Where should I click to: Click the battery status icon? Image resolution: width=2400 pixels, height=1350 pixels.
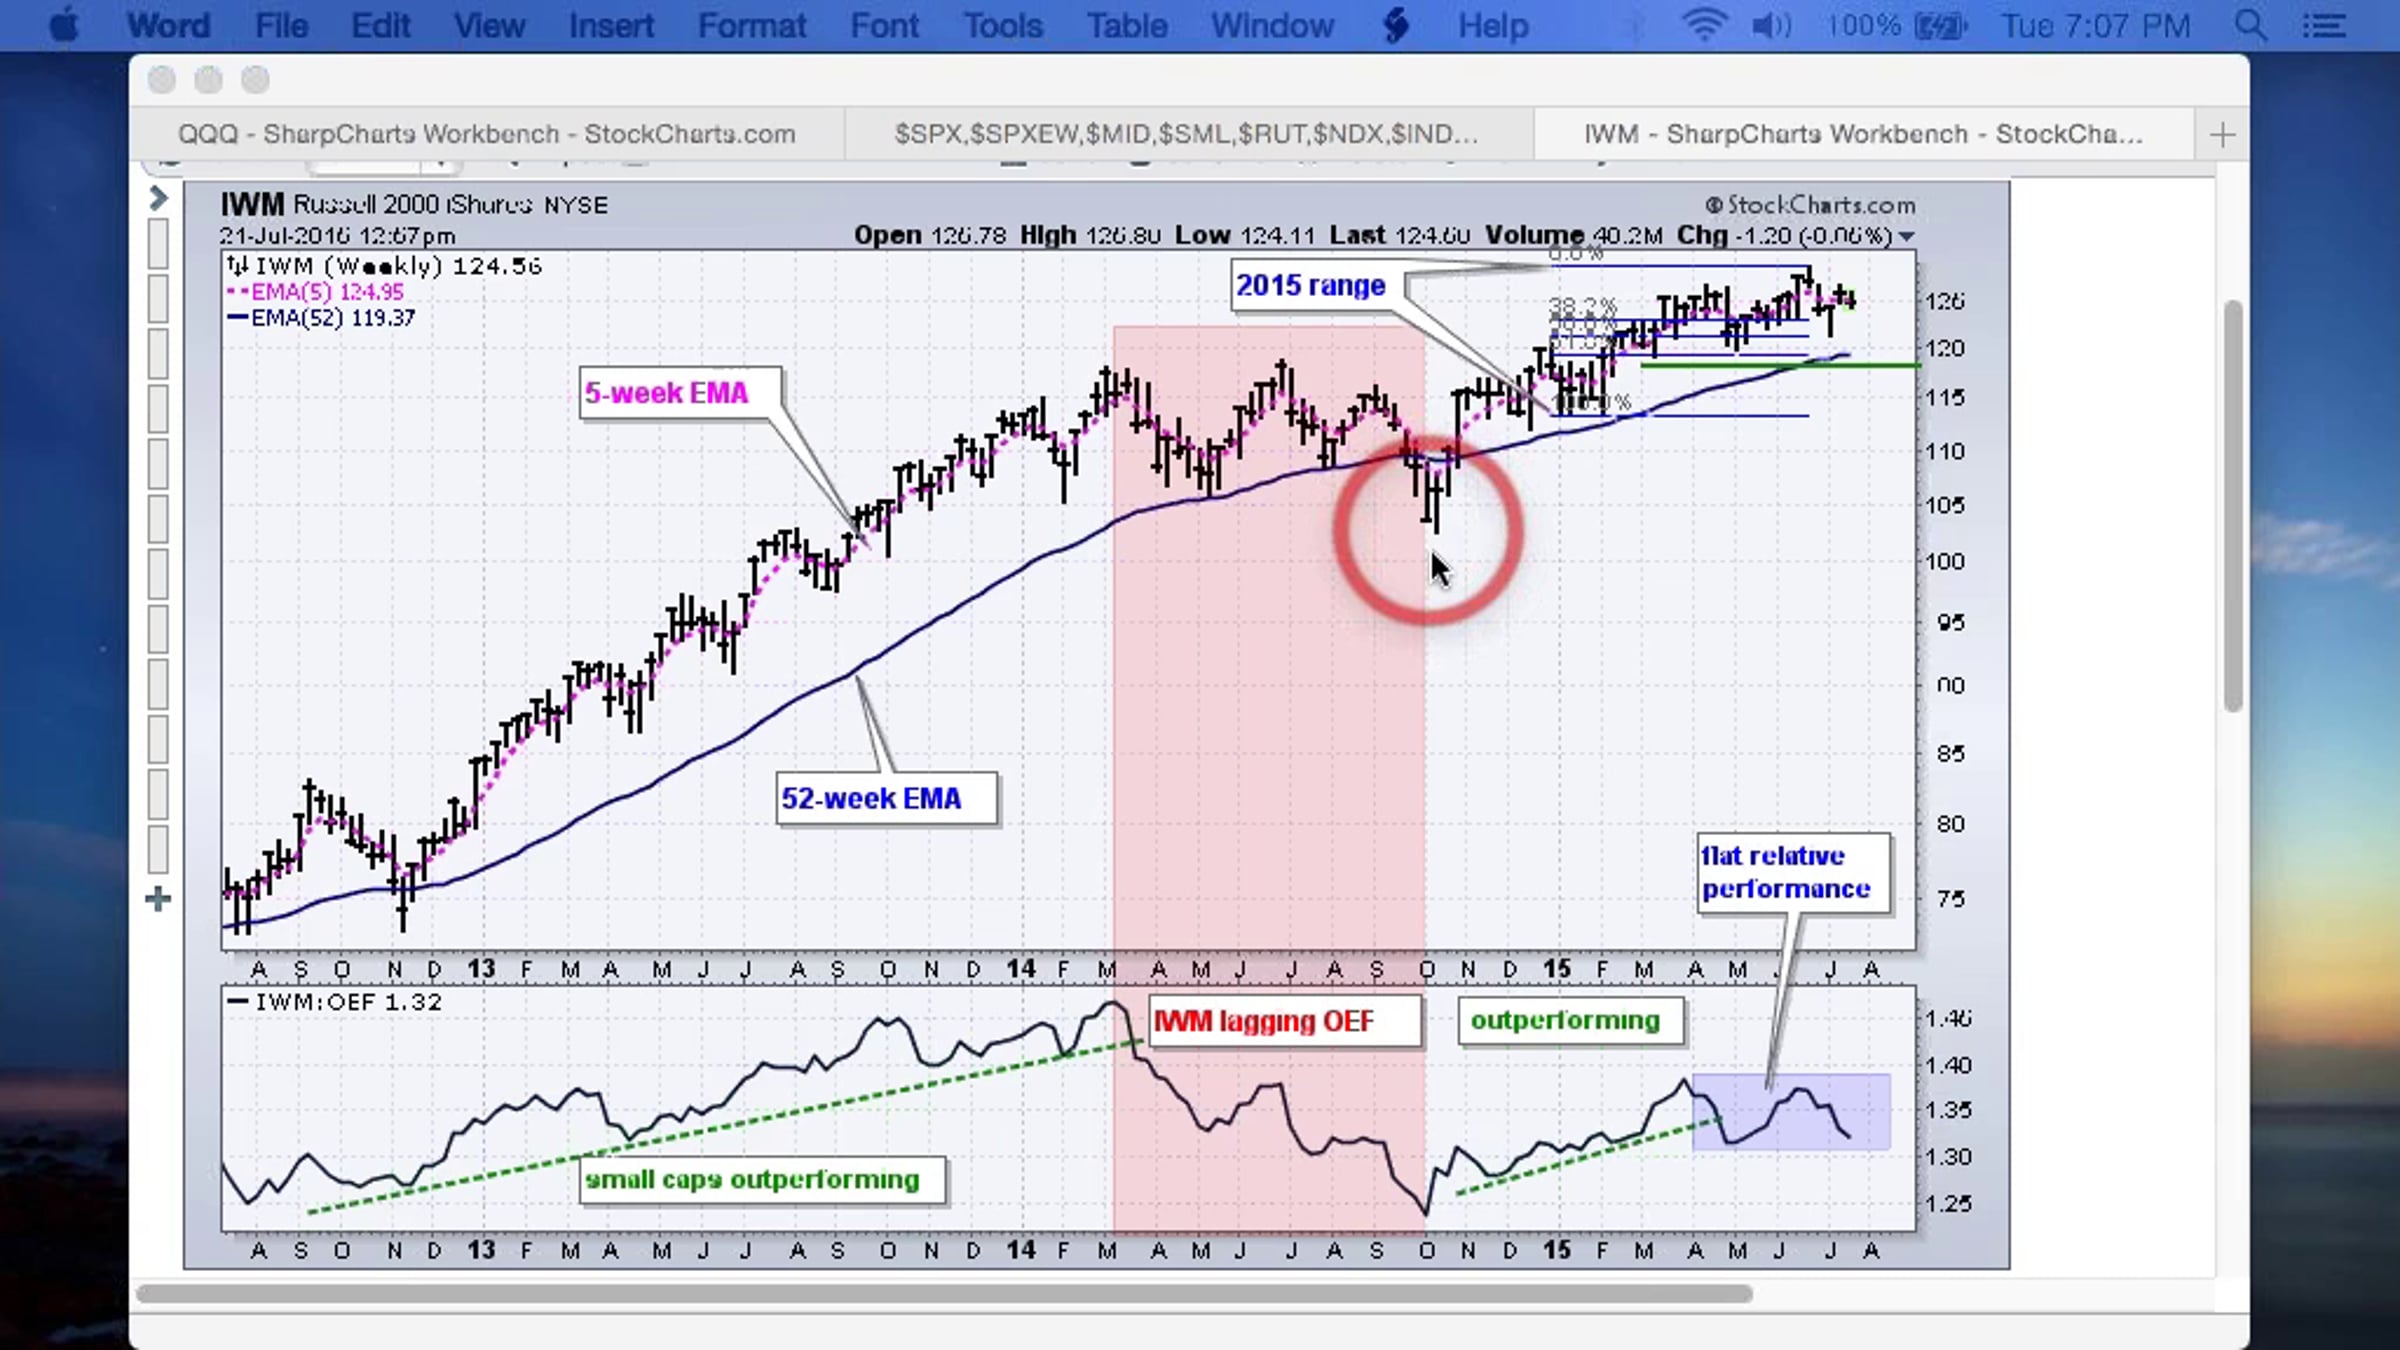[x=1940, y=25]
